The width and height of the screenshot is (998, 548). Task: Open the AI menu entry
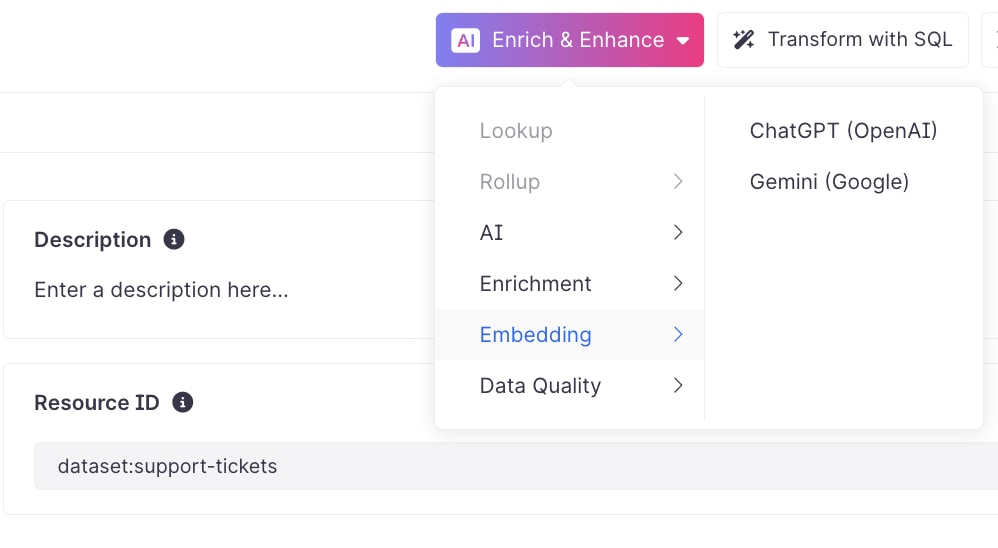[570, 233]
